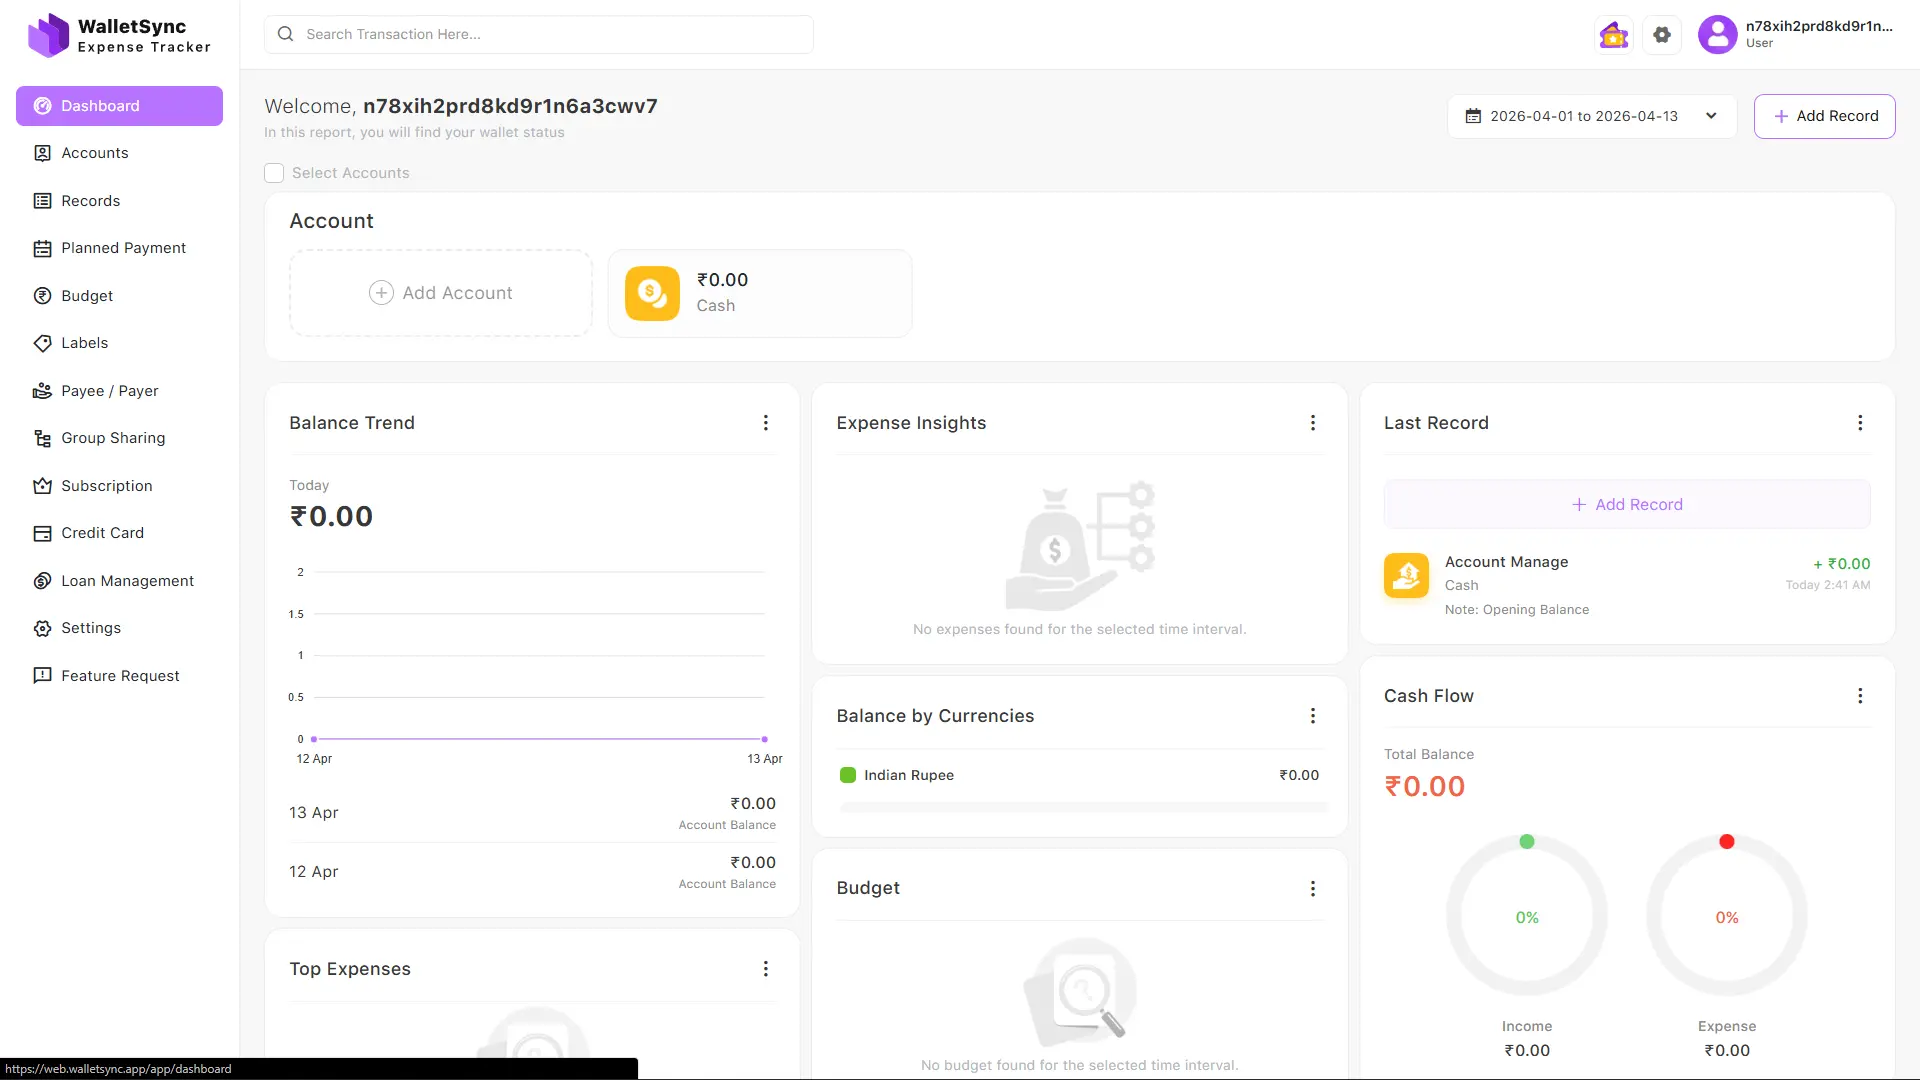The height and width of the screenshot is (1080, 1920).
Task: Click the Budget sidebar icon
Action: (x=42, y=296)
